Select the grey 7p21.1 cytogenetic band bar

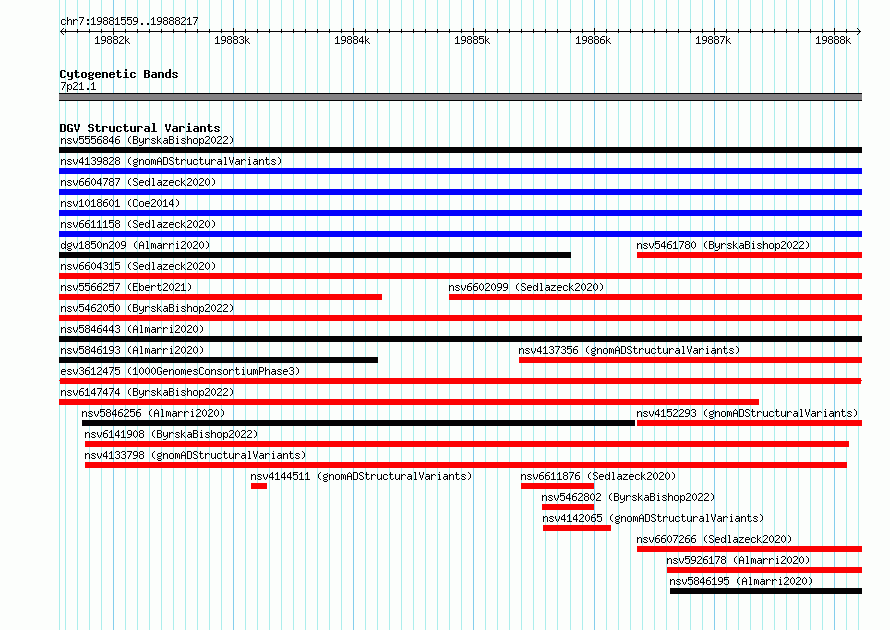[460, 97]
